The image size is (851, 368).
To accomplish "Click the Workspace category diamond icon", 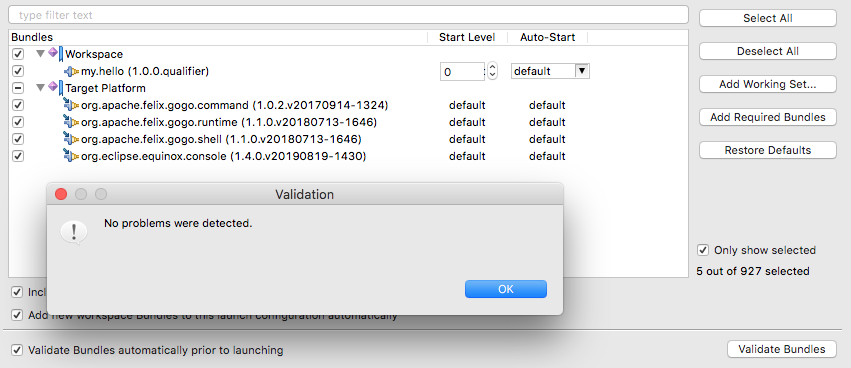I will 55,54.
